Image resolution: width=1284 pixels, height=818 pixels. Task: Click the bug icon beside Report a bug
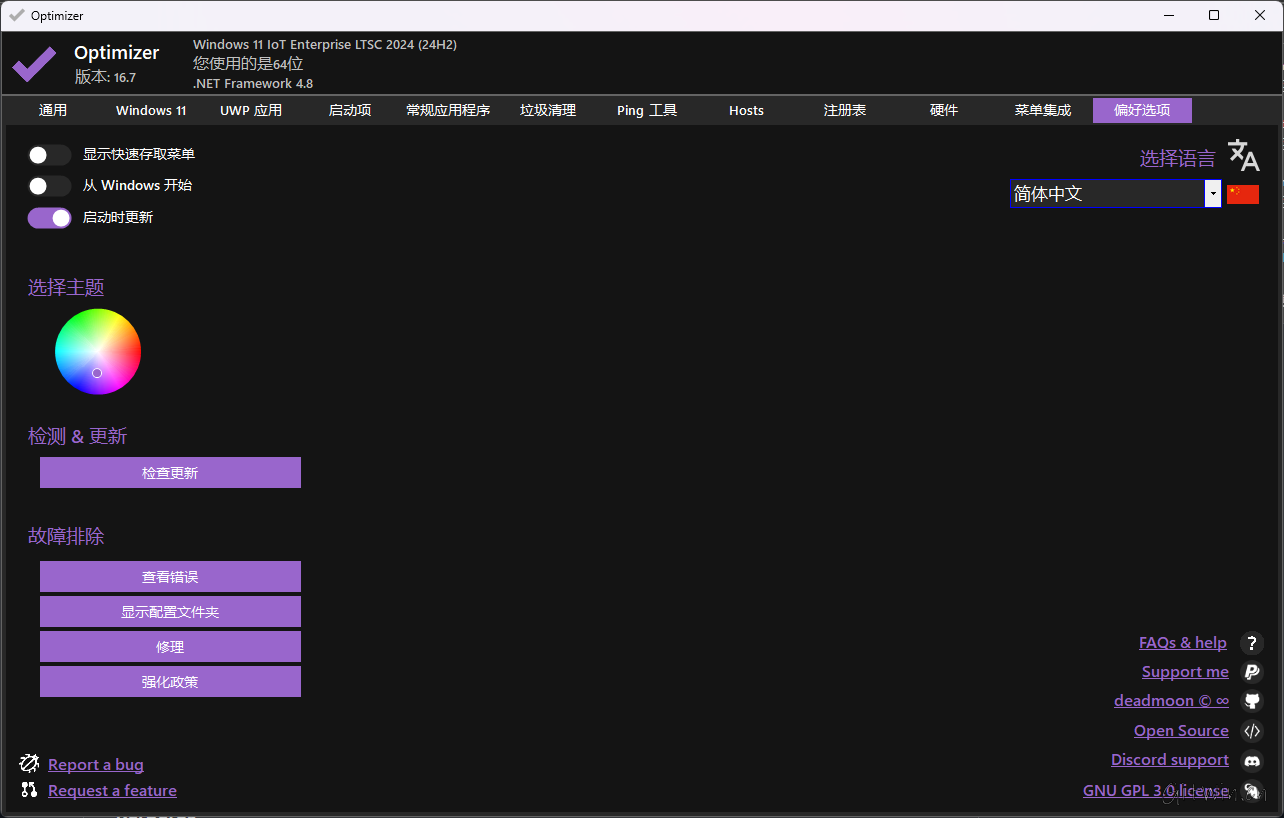29,763
